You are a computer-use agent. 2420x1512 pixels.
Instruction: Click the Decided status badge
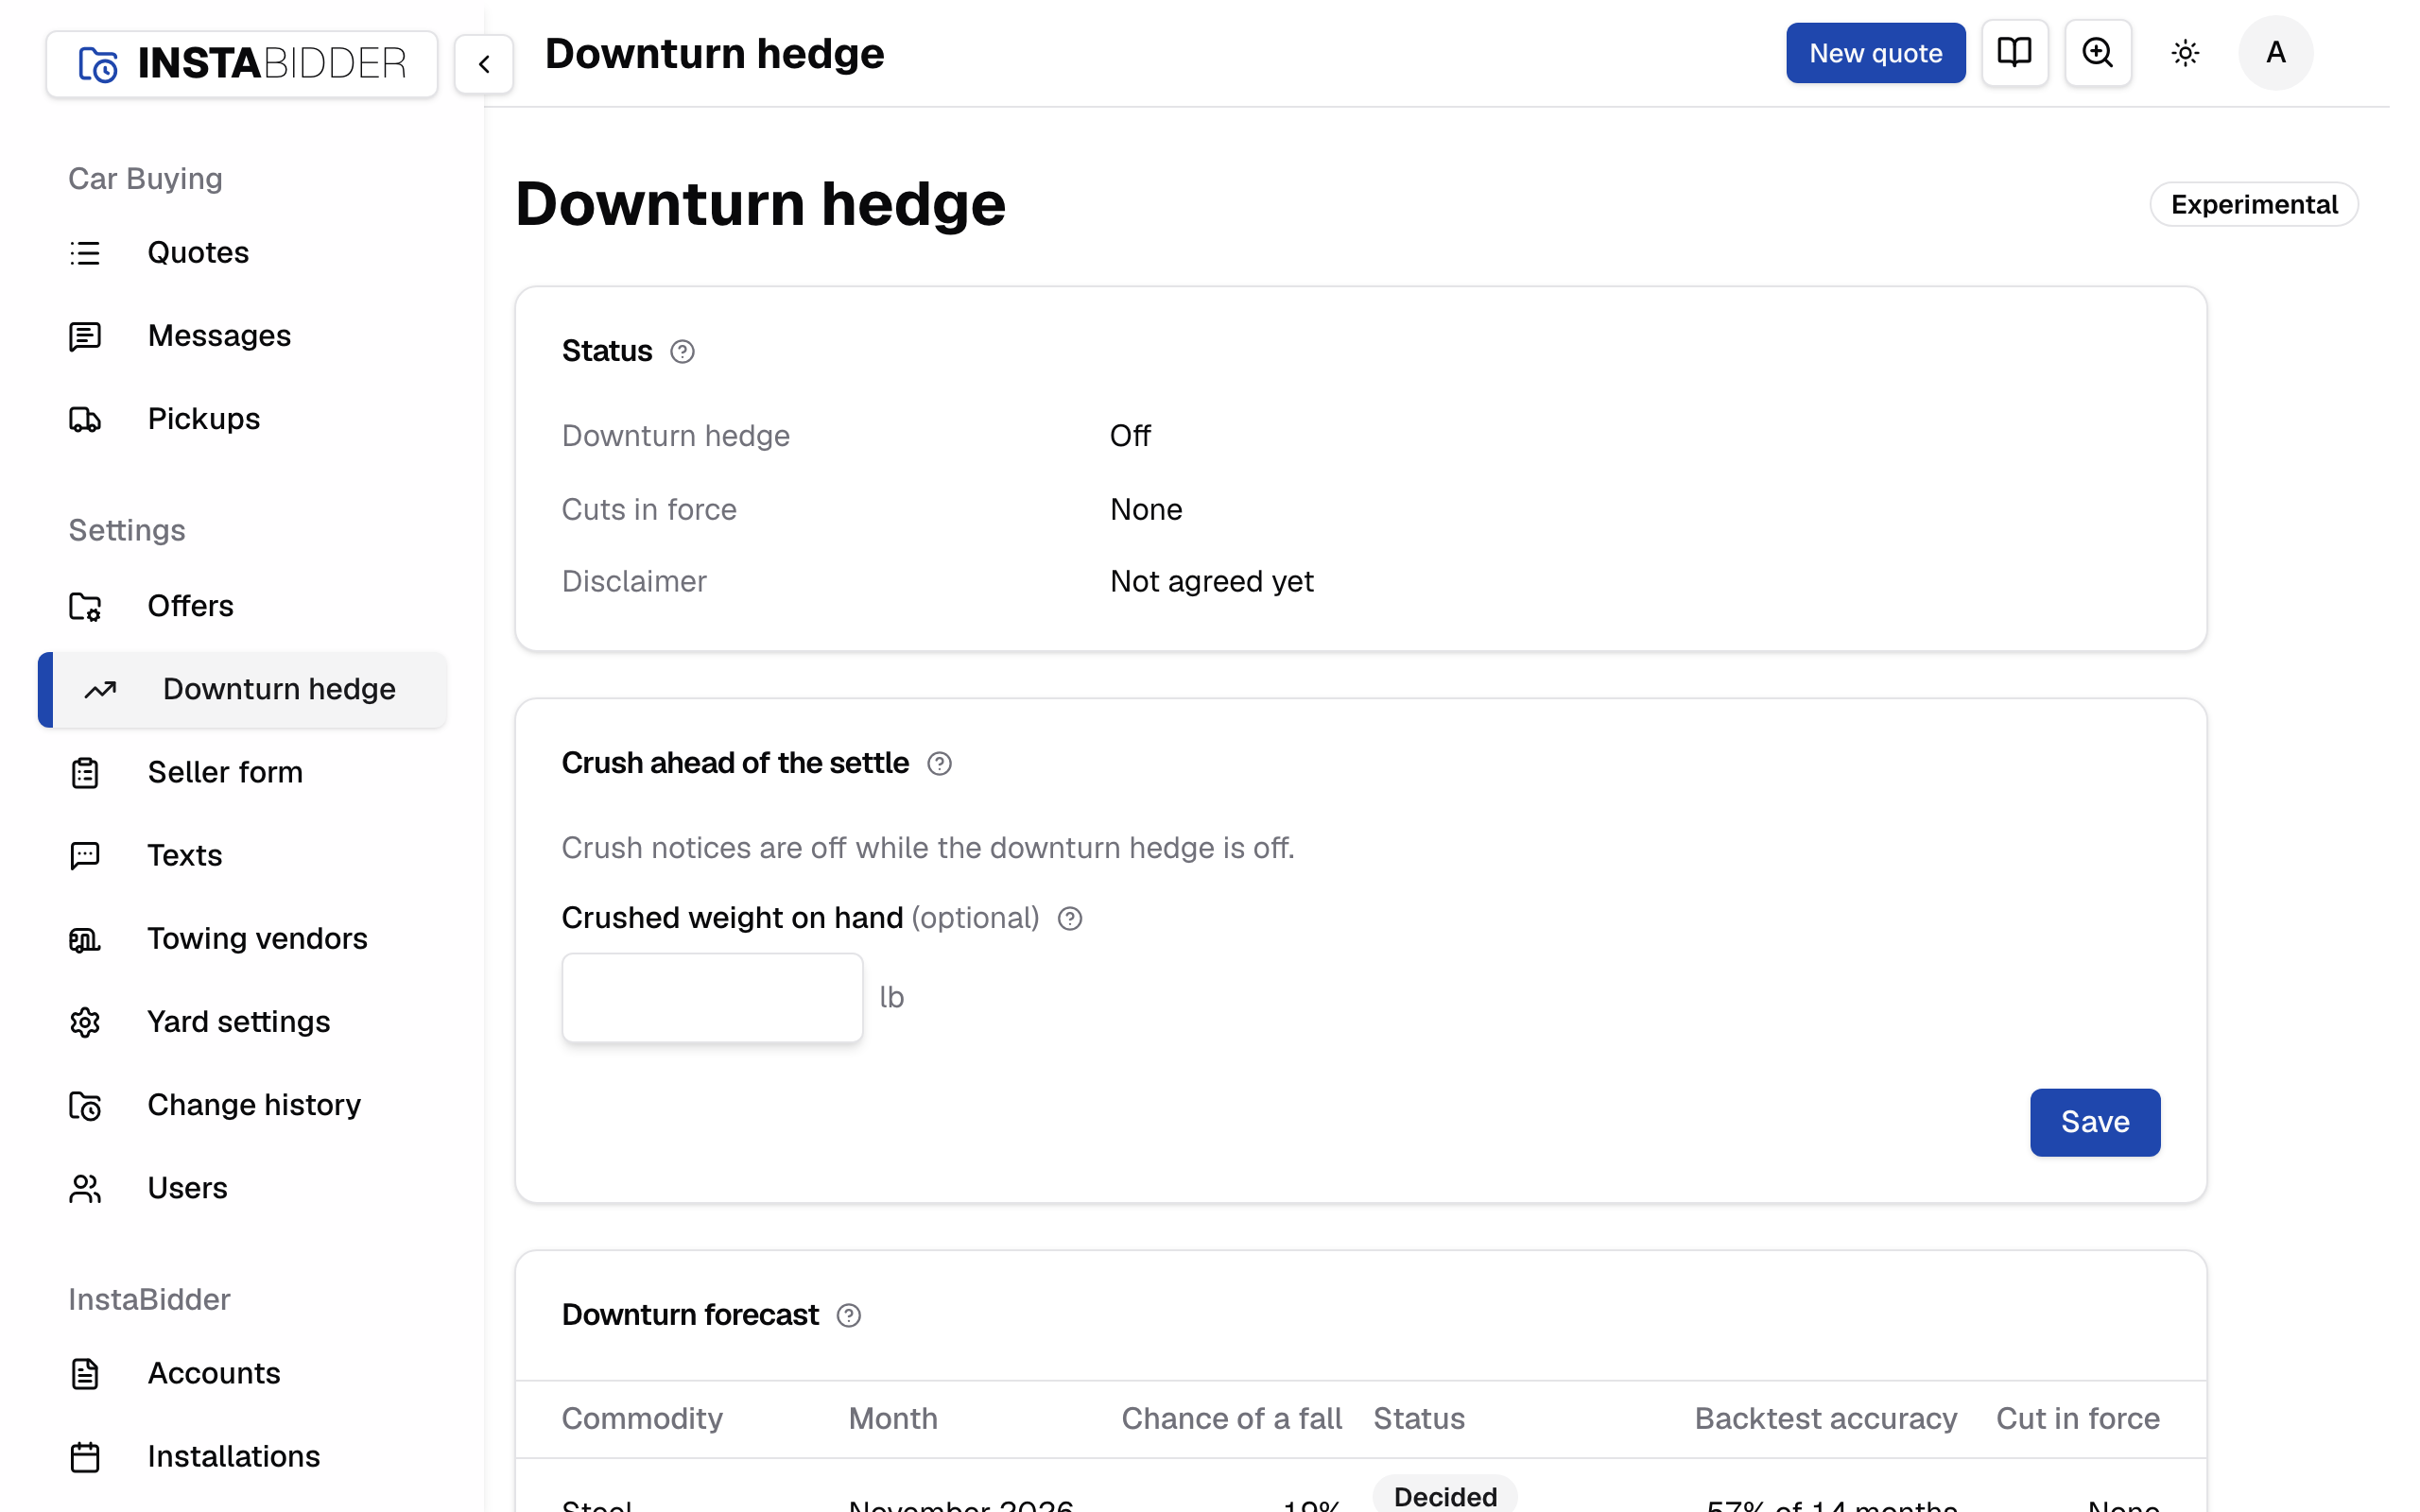[x=1445, y=1496]
